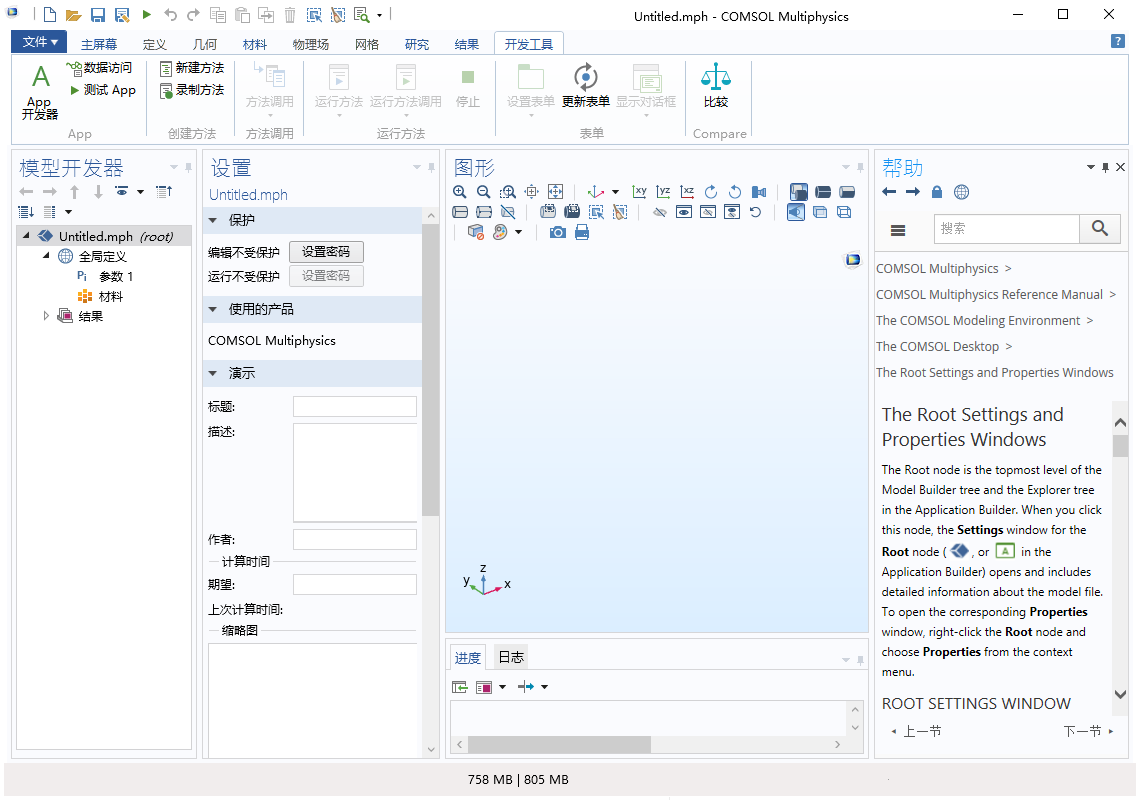Screen dimensions: 1140x800
Task: Click the open folder icon in the title toolbar
Action: tap(73, 15)
